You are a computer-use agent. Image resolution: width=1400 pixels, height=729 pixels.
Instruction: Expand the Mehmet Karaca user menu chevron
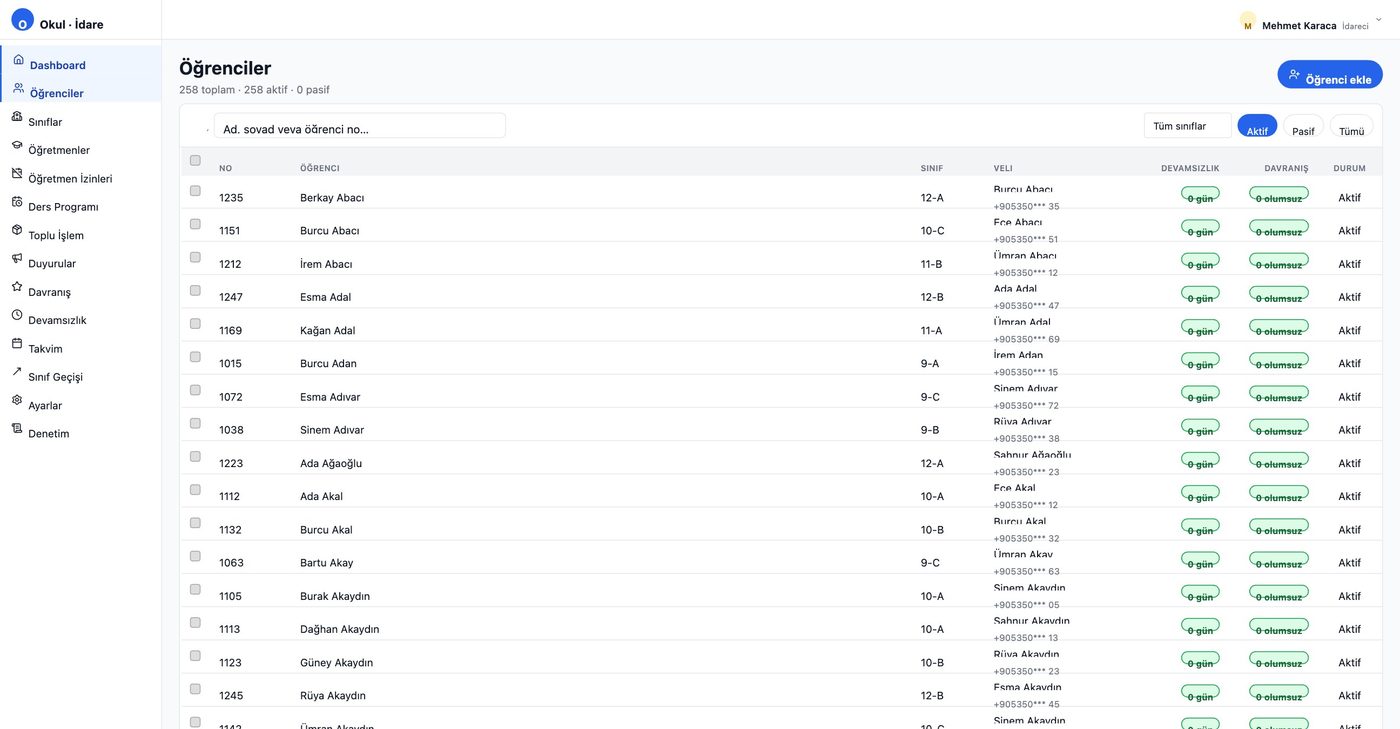[x=1379, y=20]
